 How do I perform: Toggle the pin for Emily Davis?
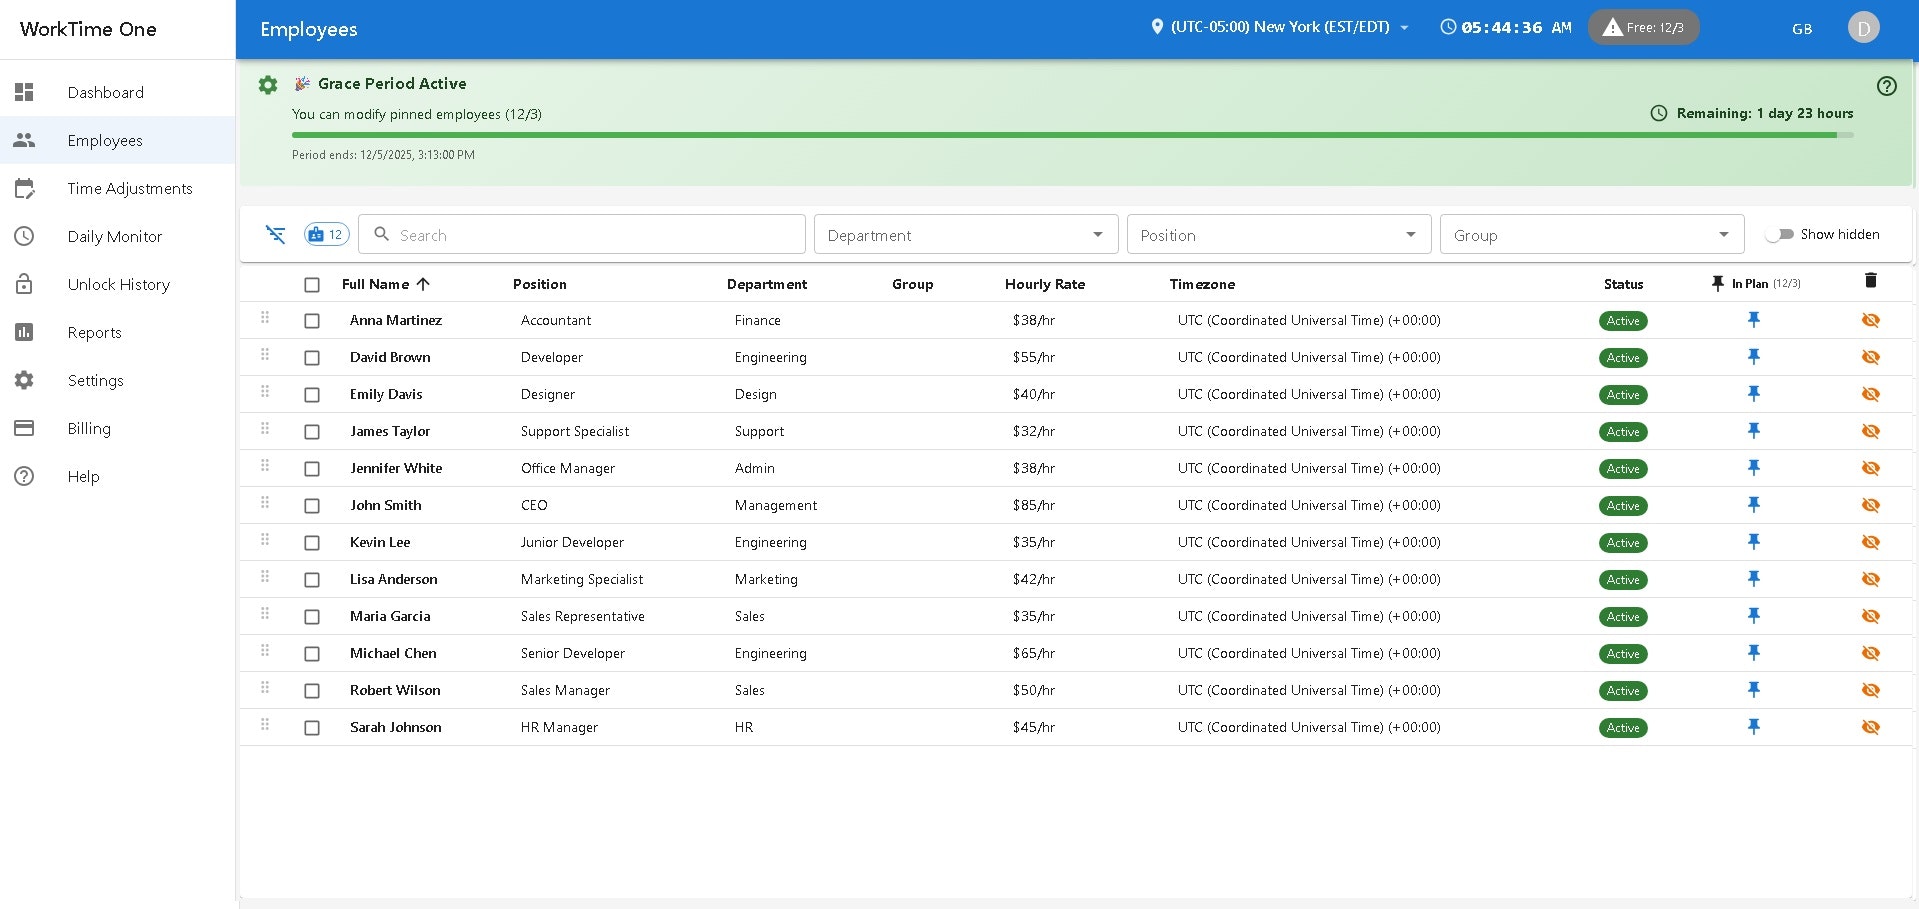1753,394
